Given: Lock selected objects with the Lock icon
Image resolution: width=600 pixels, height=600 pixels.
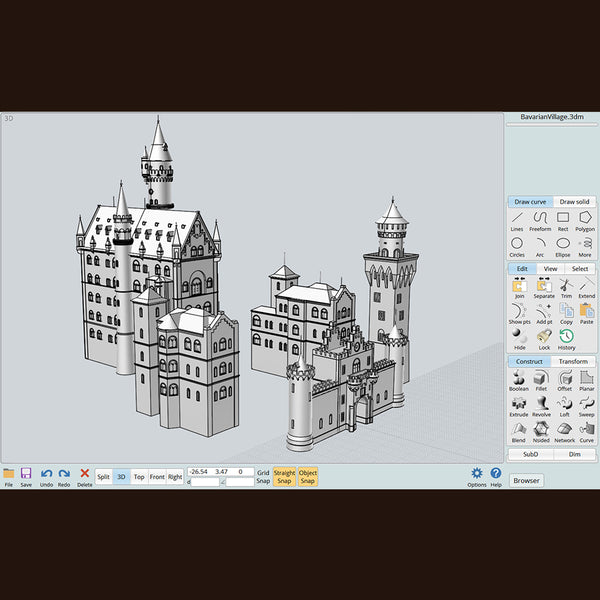Looking at the screenshot, I should [x=543, y=340].
